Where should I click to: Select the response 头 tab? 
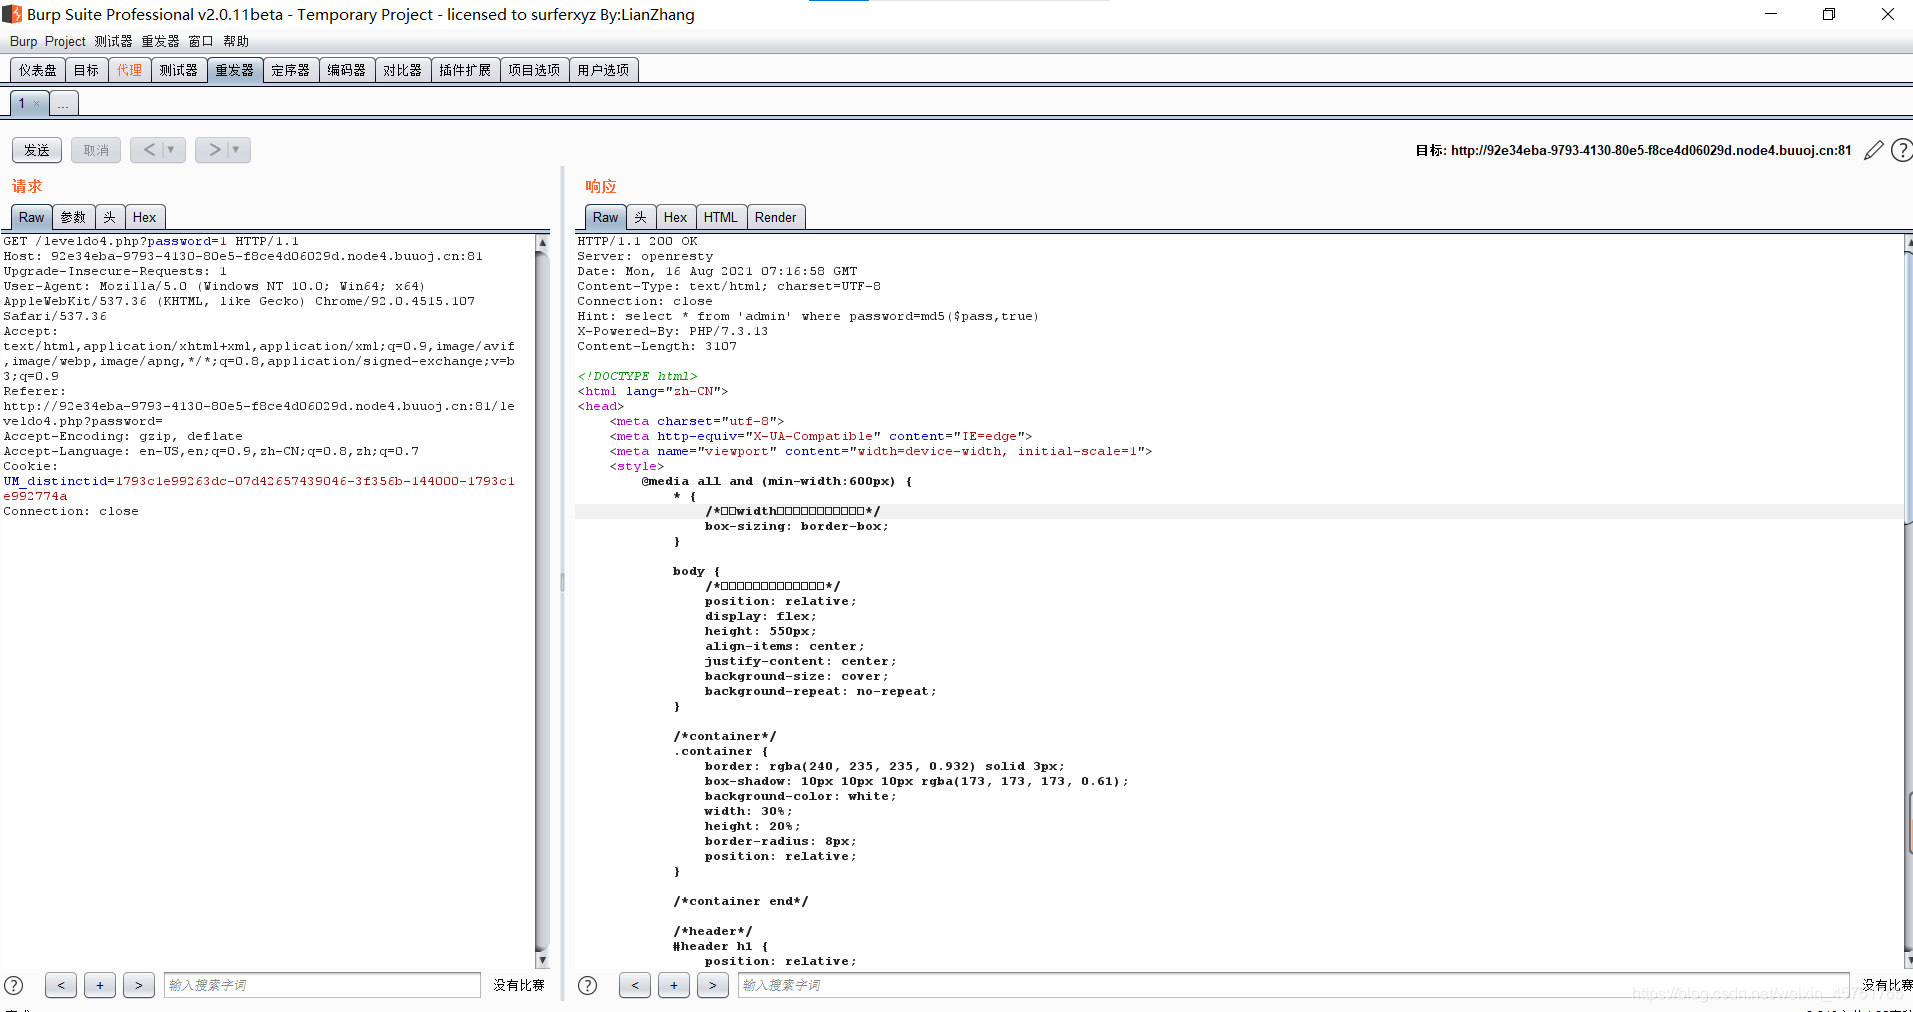click(641, 217)
